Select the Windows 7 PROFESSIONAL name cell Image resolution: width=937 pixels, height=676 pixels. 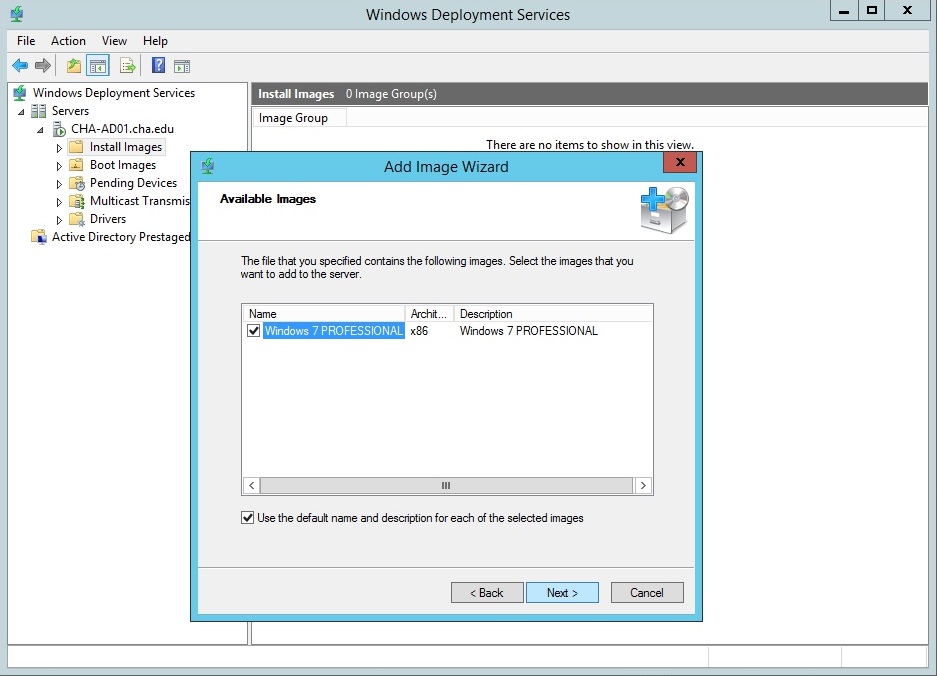(334, 331)
